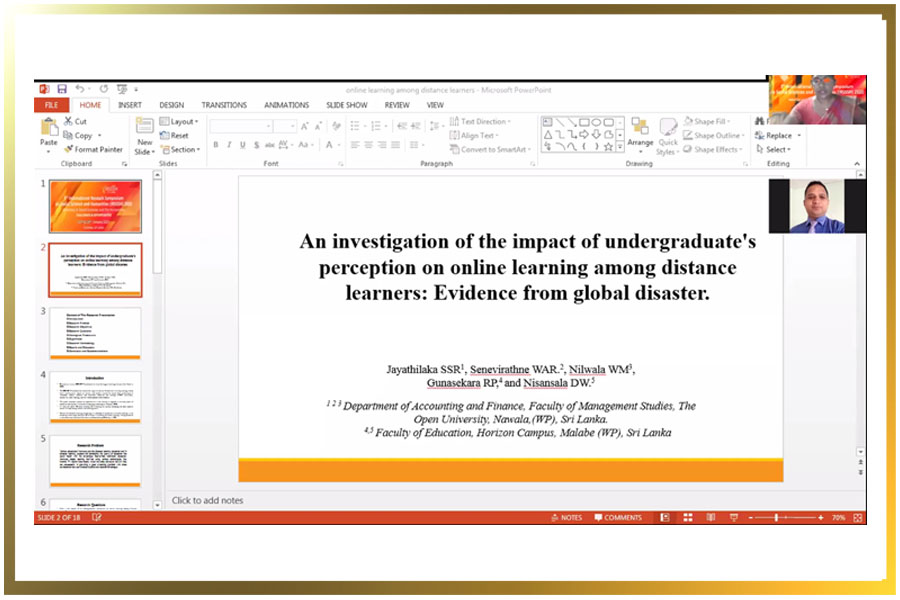
Task: Select the text box shape
Action: [x=548, y=122]
